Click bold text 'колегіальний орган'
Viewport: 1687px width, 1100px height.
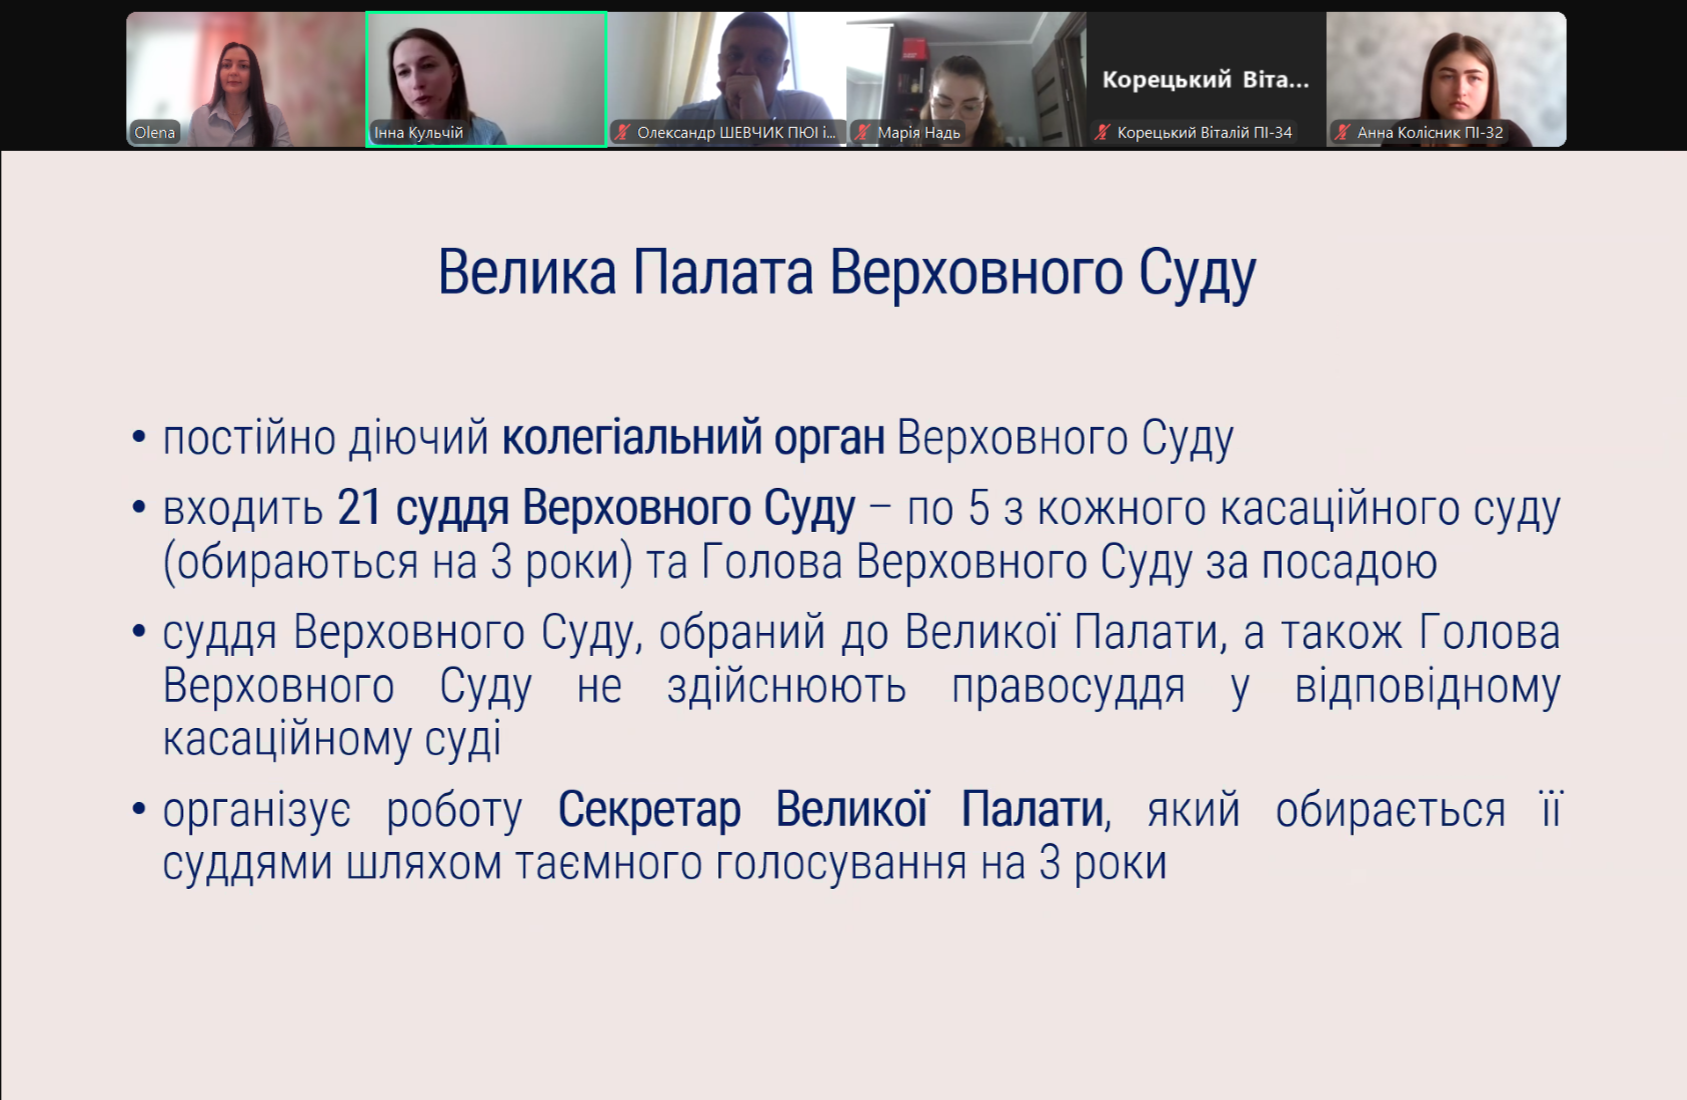tap(693, 438)
